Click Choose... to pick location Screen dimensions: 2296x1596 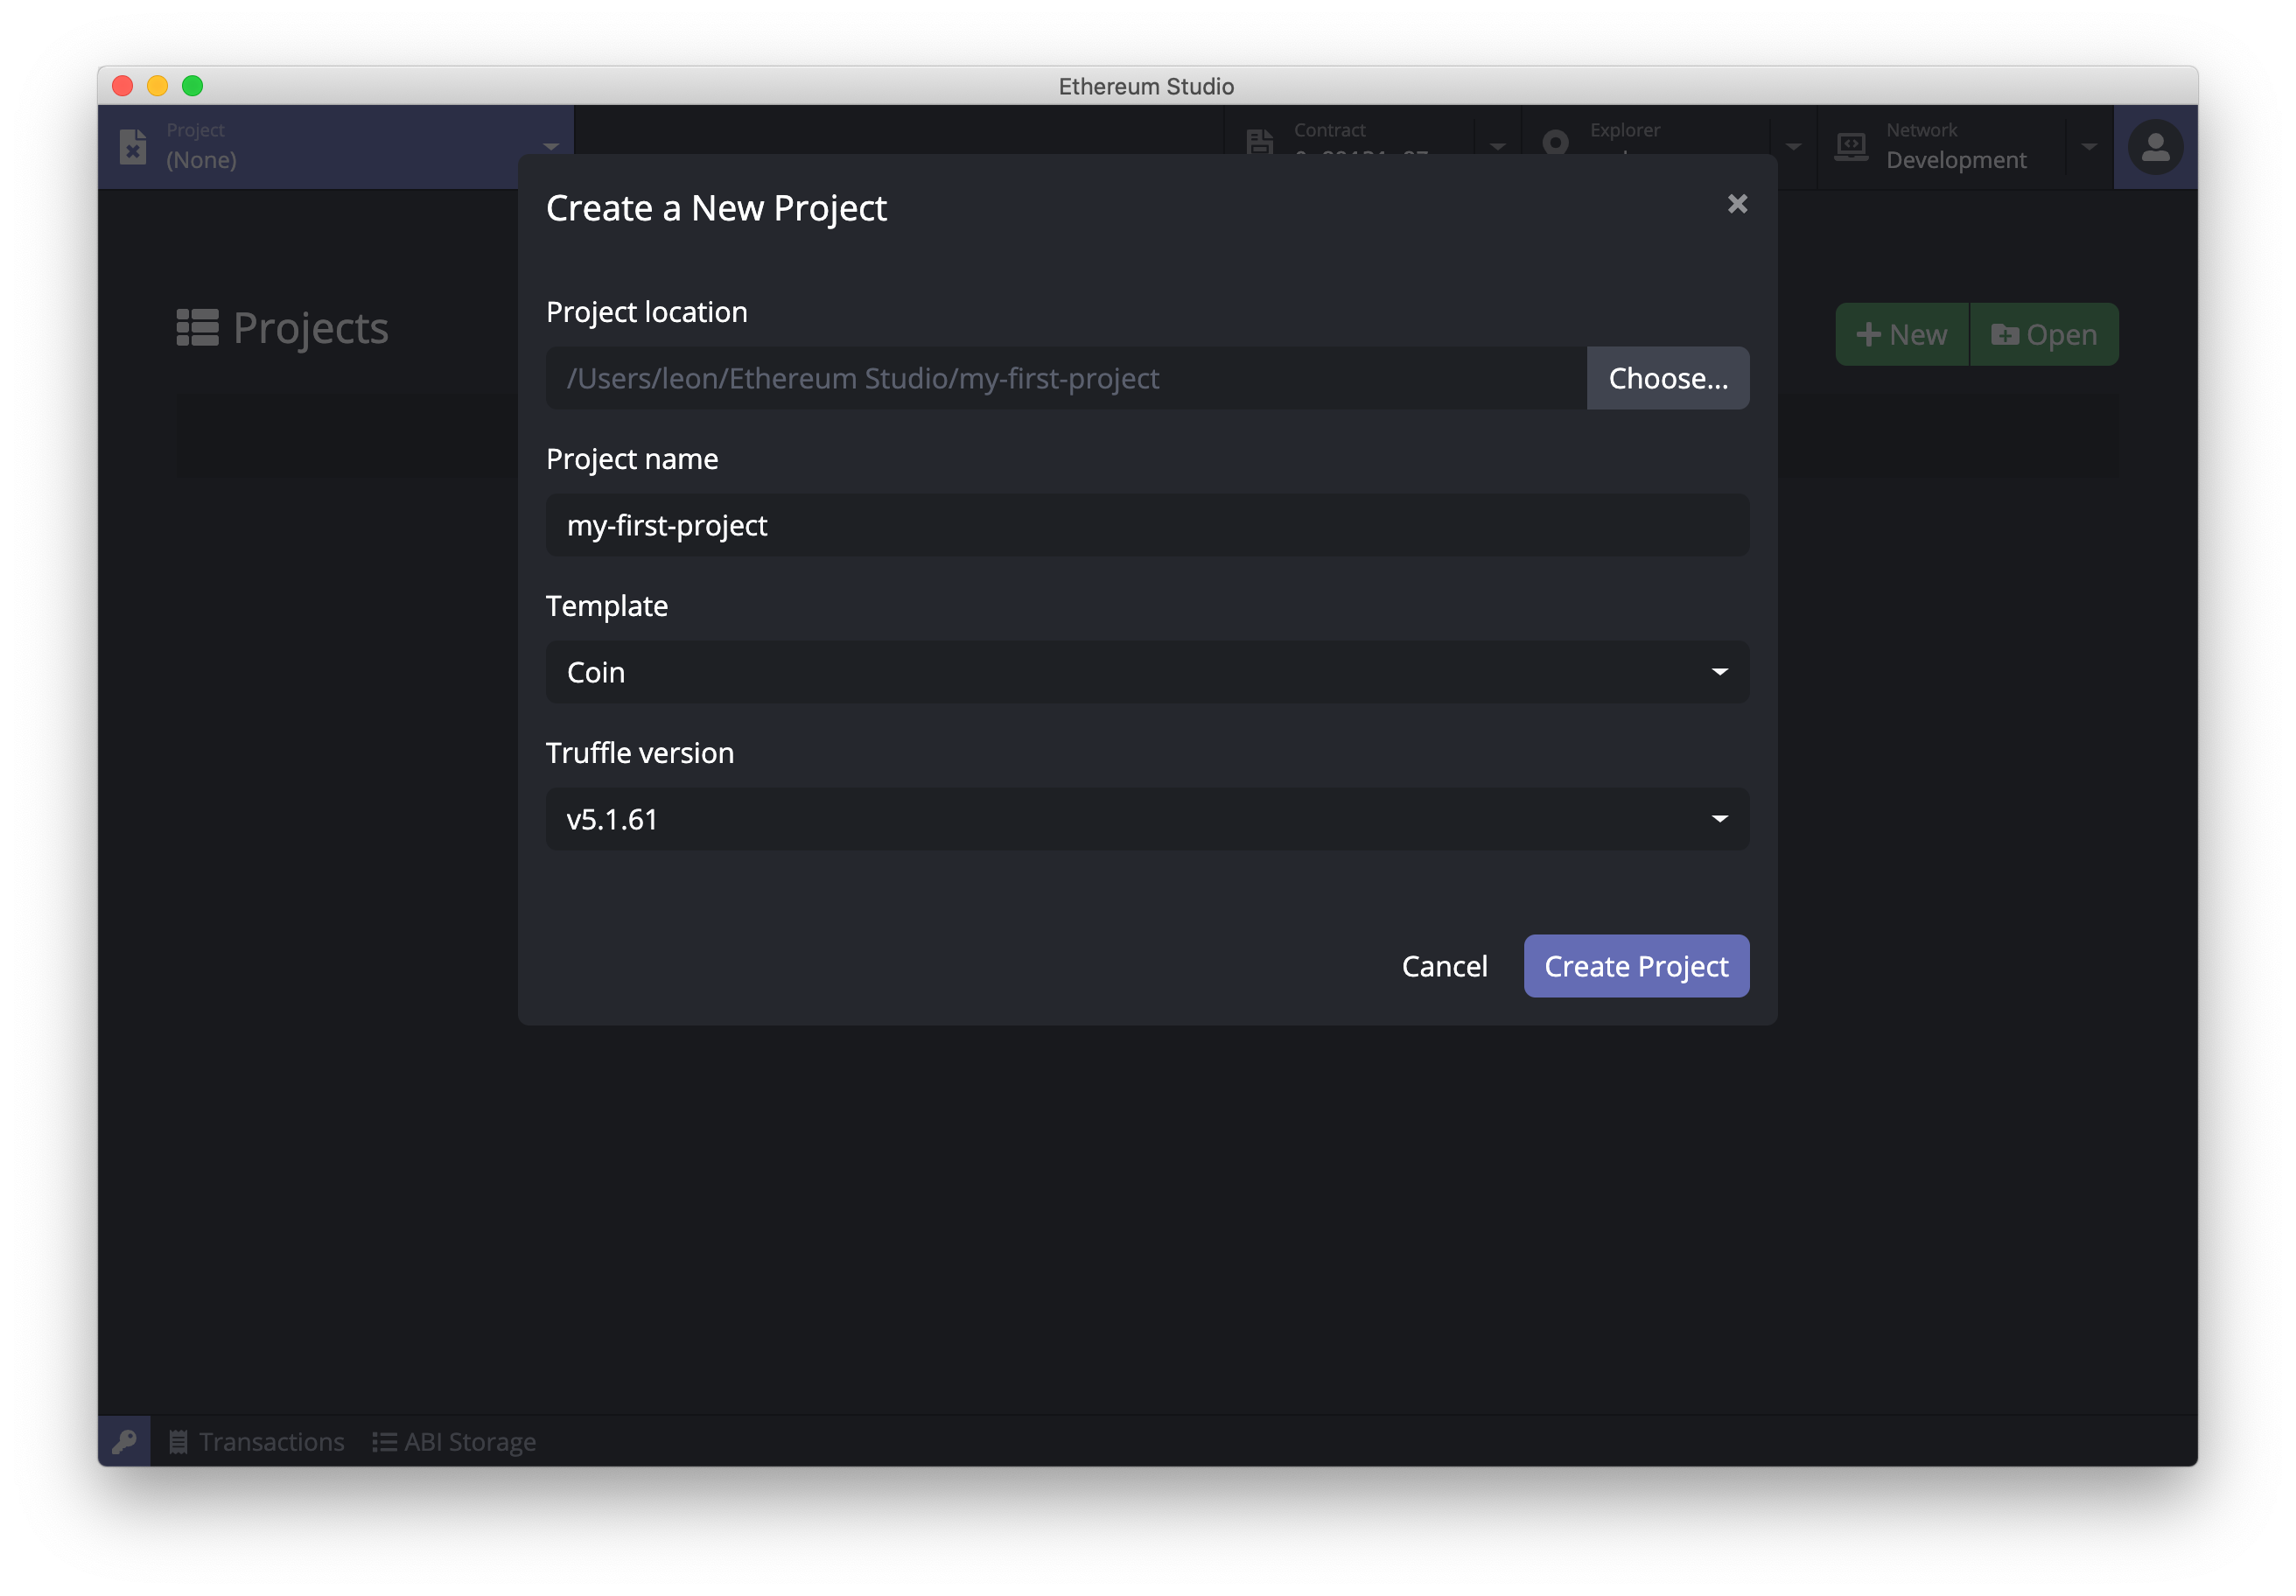(1667, 378)
